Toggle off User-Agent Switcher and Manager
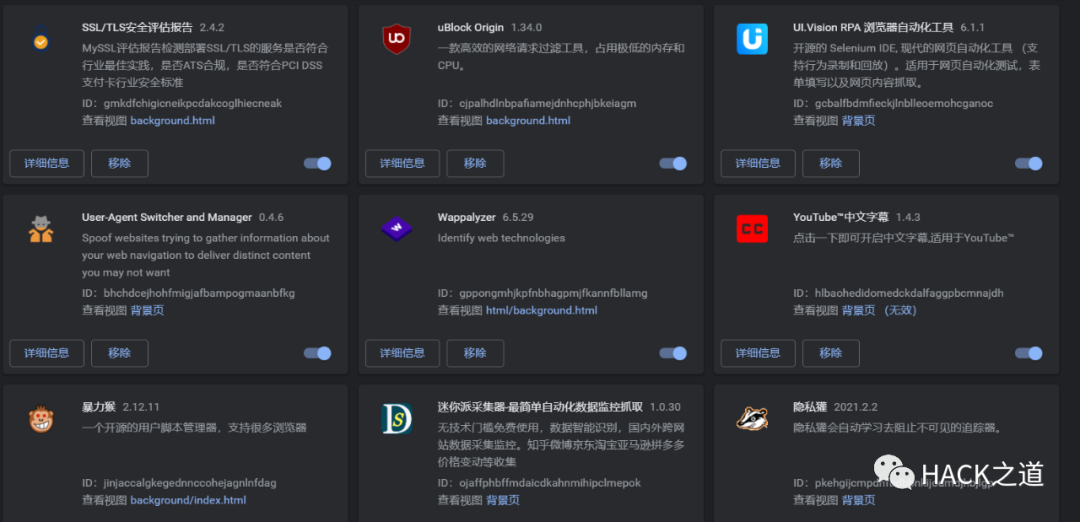 318,353
